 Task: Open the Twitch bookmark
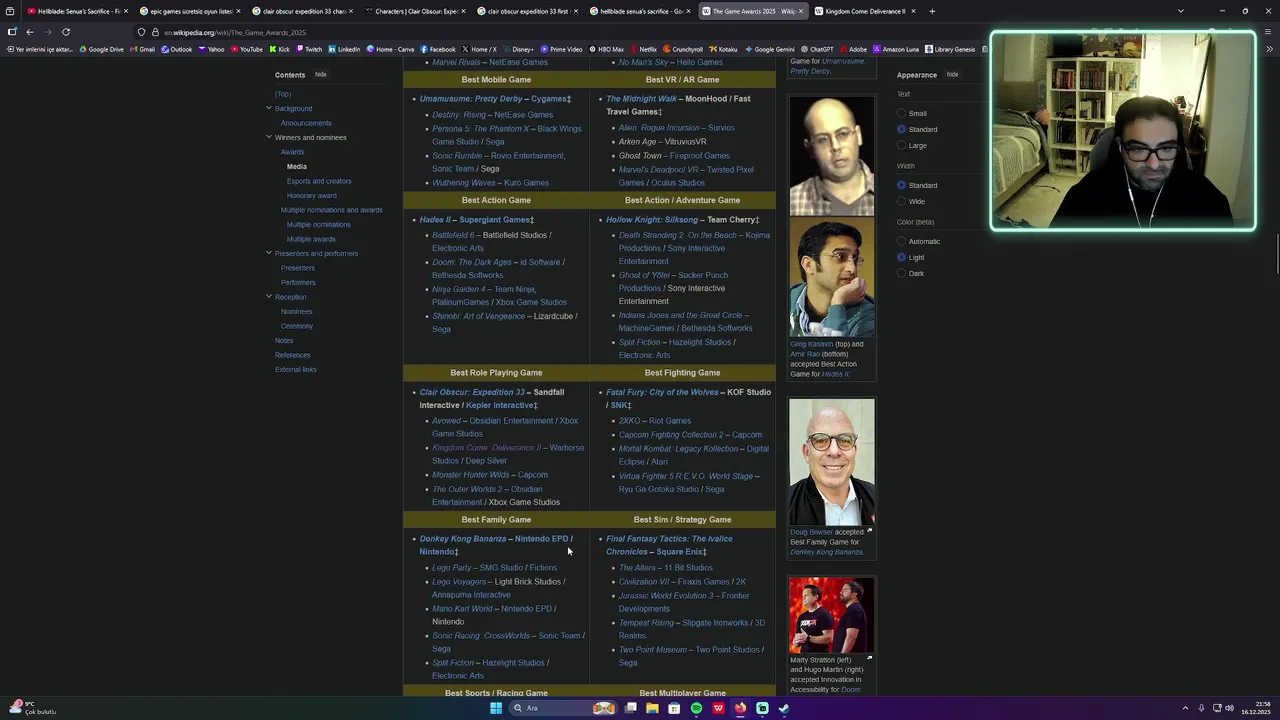(308, 49)
